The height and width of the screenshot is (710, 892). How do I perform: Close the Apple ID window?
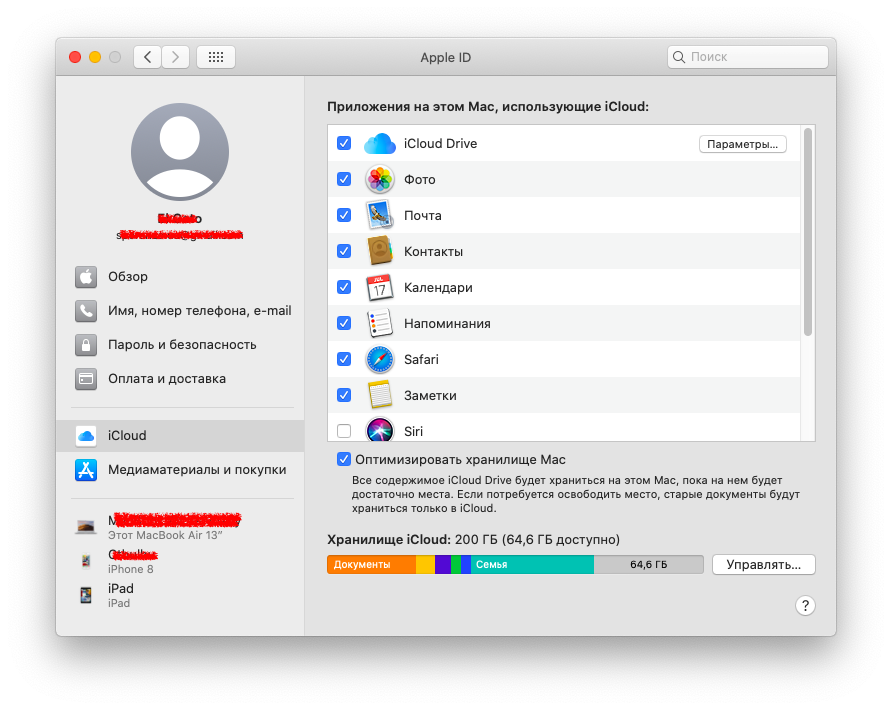[75, 57]
